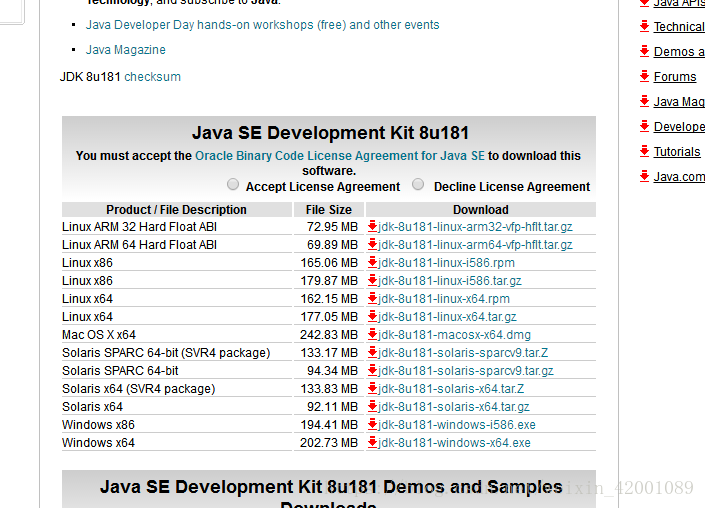Click red arrow icon beside Develope sidebar link
This screenshot has height=508, width=705.
pos(644,126)
